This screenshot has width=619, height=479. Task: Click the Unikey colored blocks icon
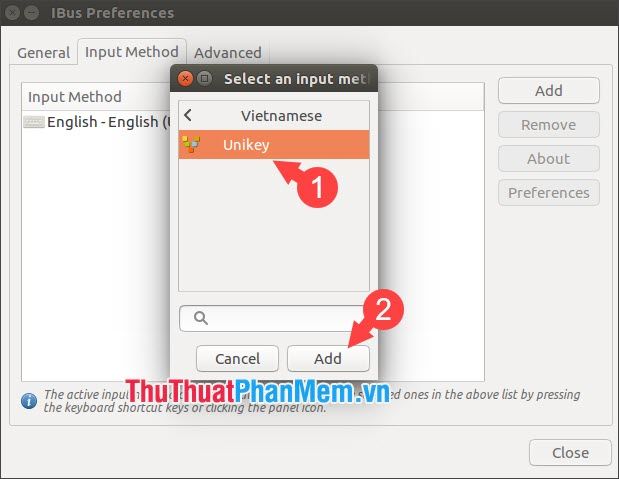[x=191, y=144]
